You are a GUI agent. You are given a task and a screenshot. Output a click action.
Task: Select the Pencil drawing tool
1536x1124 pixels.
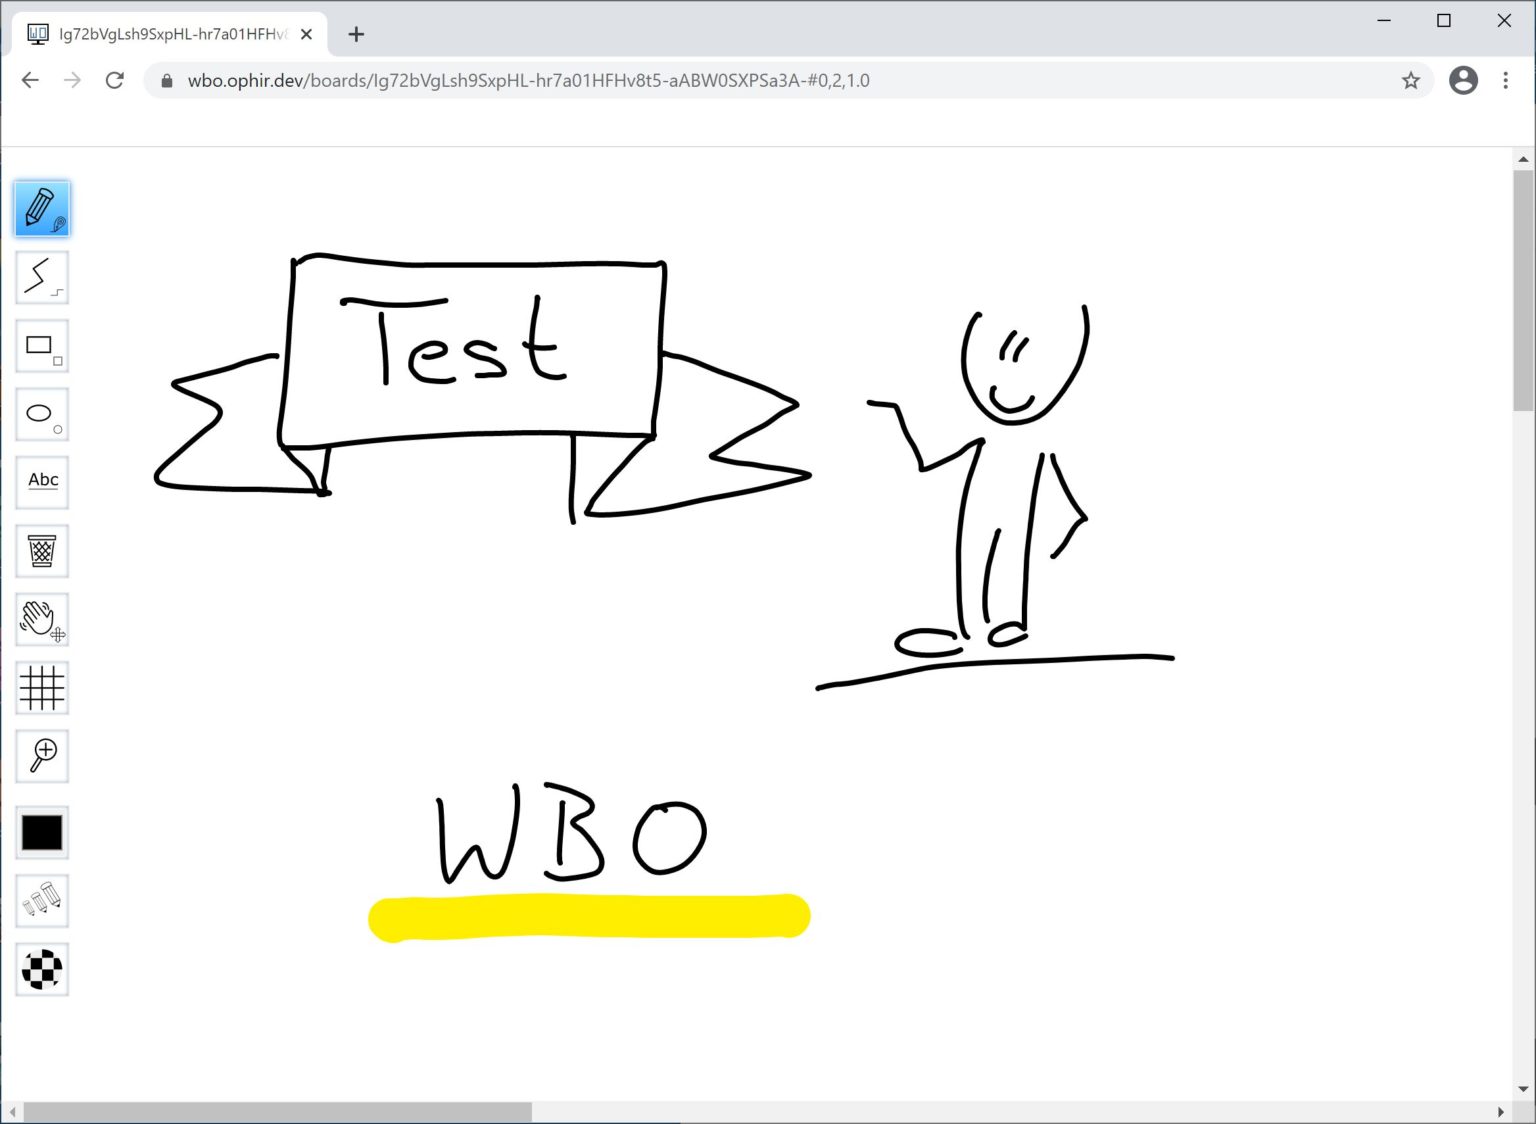pos(42,208)
